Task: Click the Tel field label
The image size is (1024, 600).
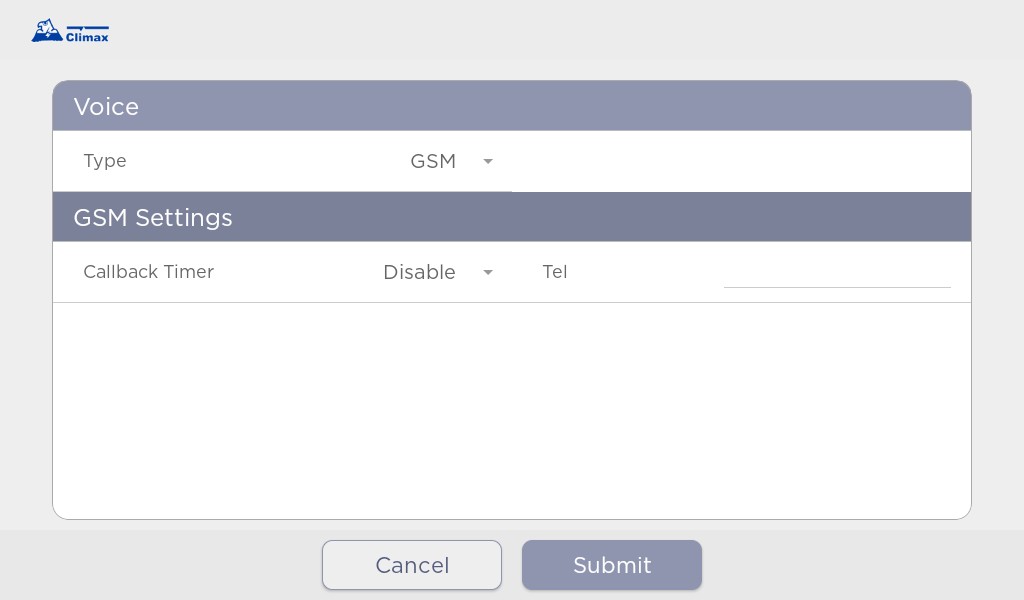Action: pyautogui.click(x=555, y=272)
